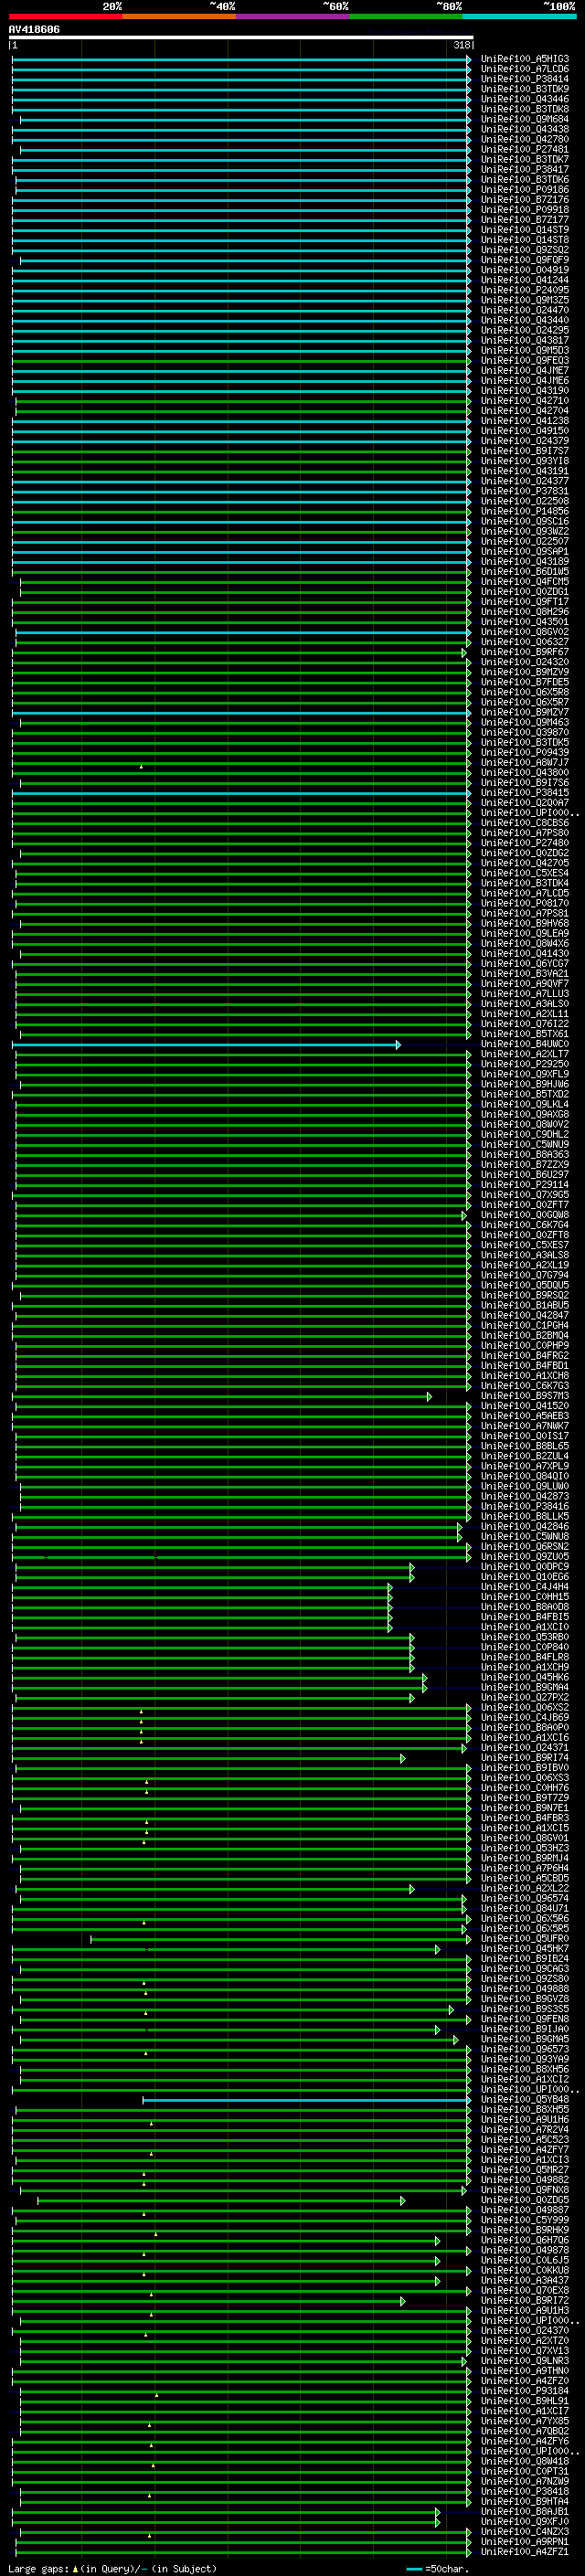Select hit label UniRef100_C4NZX3
585x2576 pixels.
[525, 2532]
